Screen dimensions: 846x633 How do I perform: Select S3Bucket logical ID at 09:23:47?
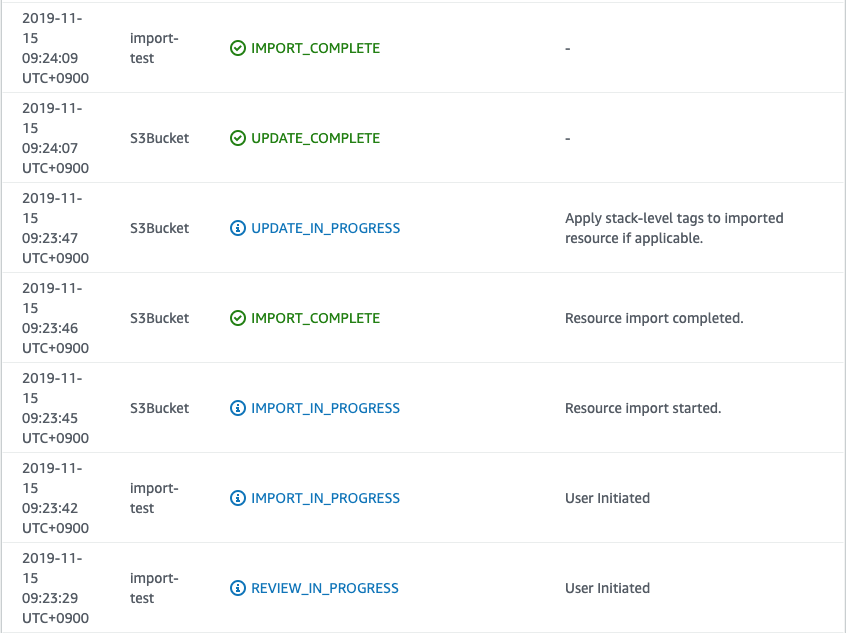click(159, 228)
